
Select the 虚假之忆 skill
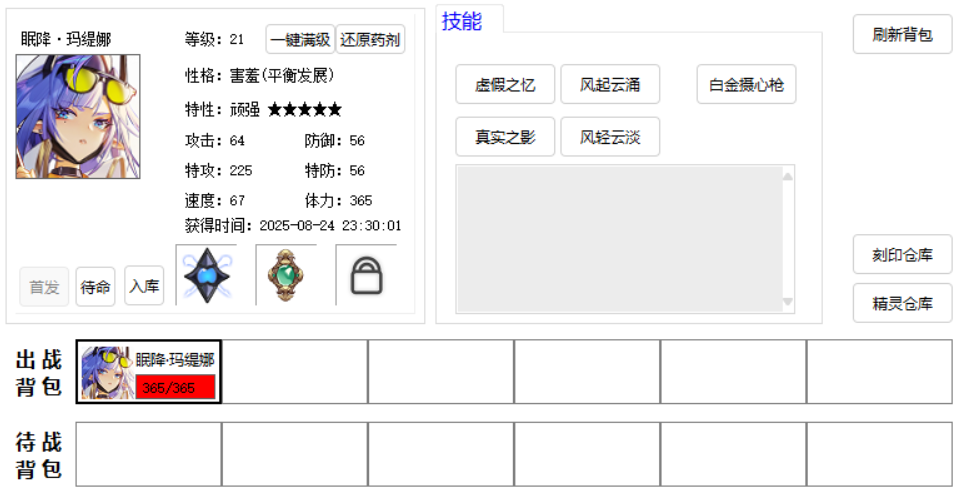click(505, 85)
